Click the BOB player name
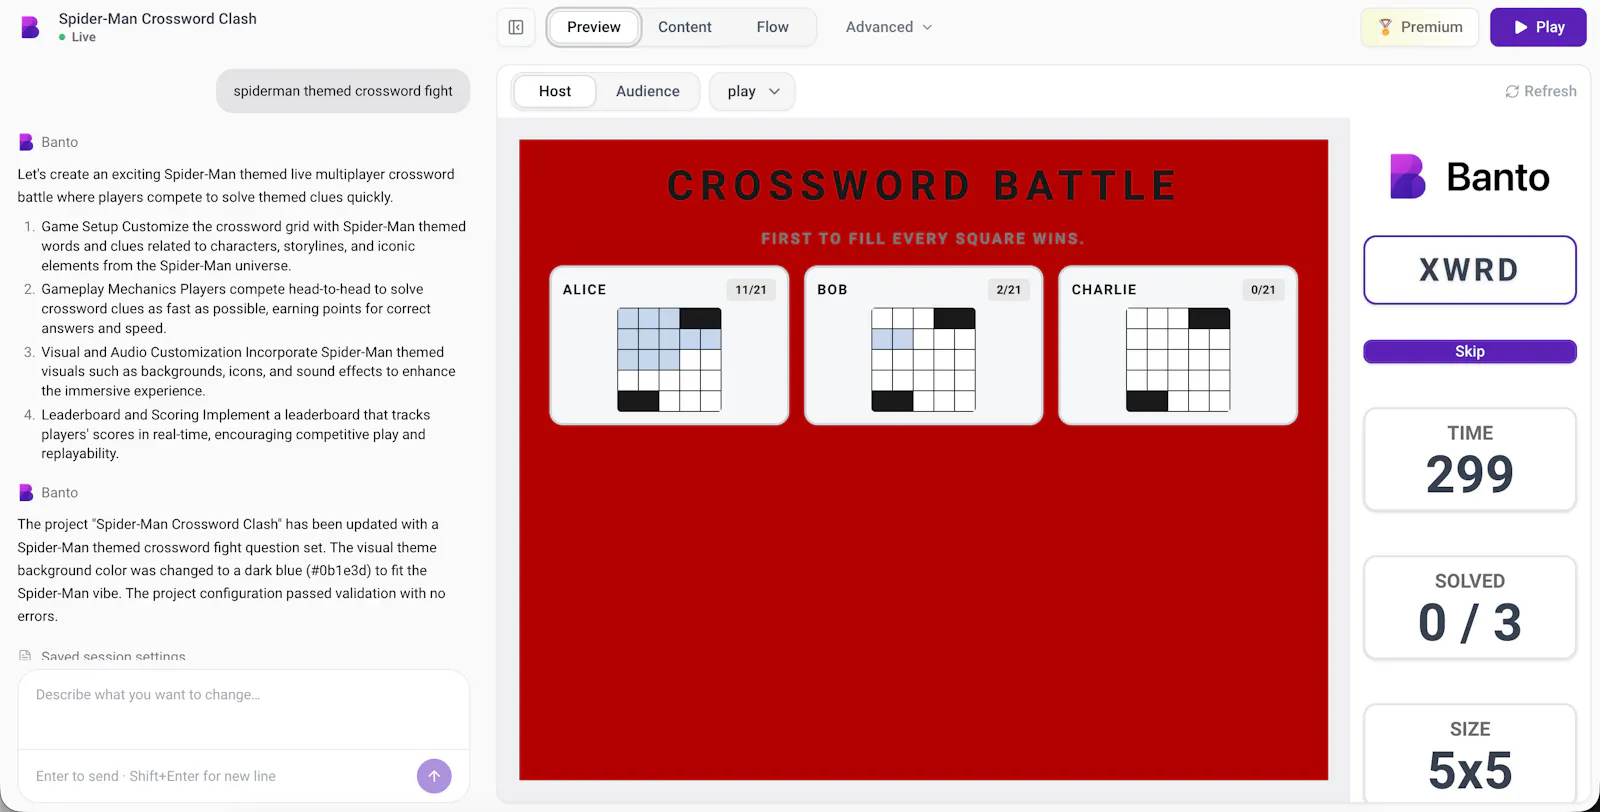Viewport: 1600px width, 812px height. (x=832, y=290)
